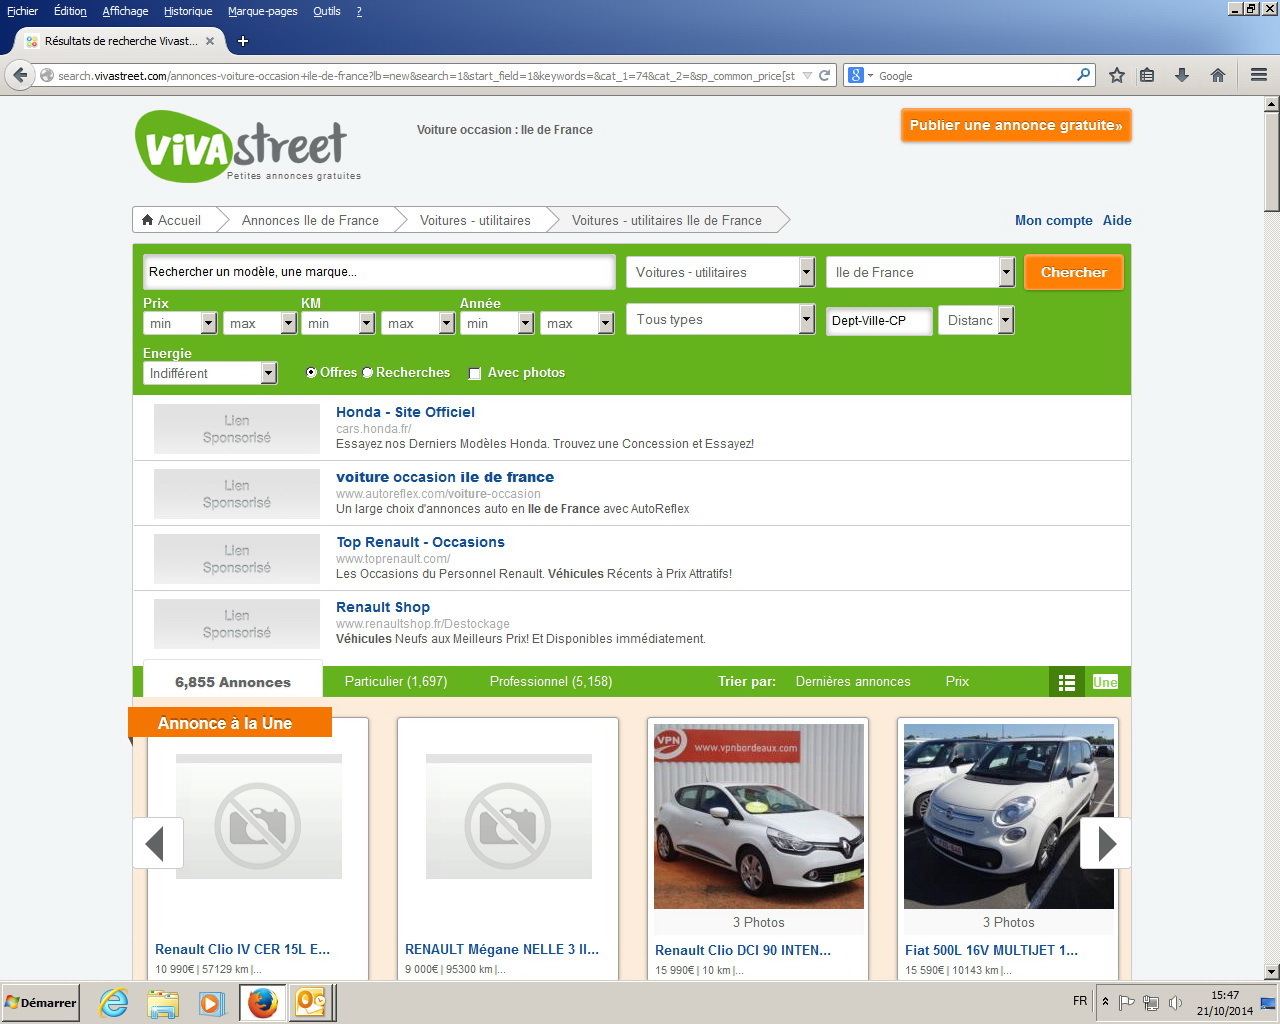Select the 'Recherches' radio button
This screenshot has width=1280, height=1024.
point(367,372)
